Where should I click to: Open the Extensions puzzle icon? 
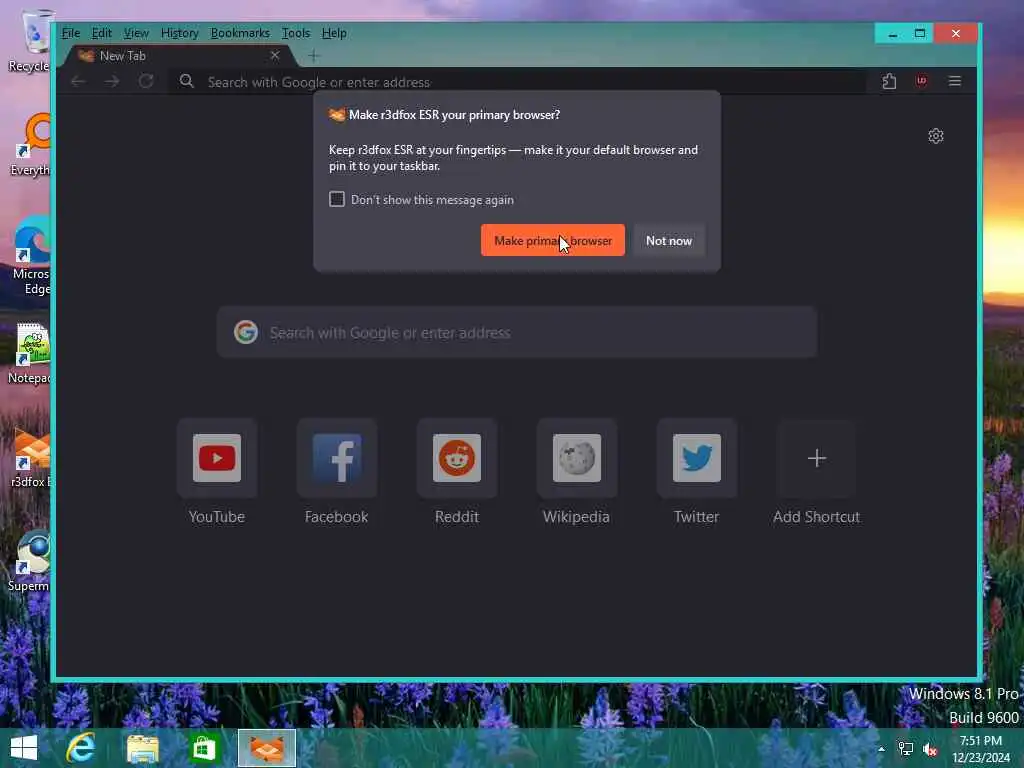click(x=889, y=82)
